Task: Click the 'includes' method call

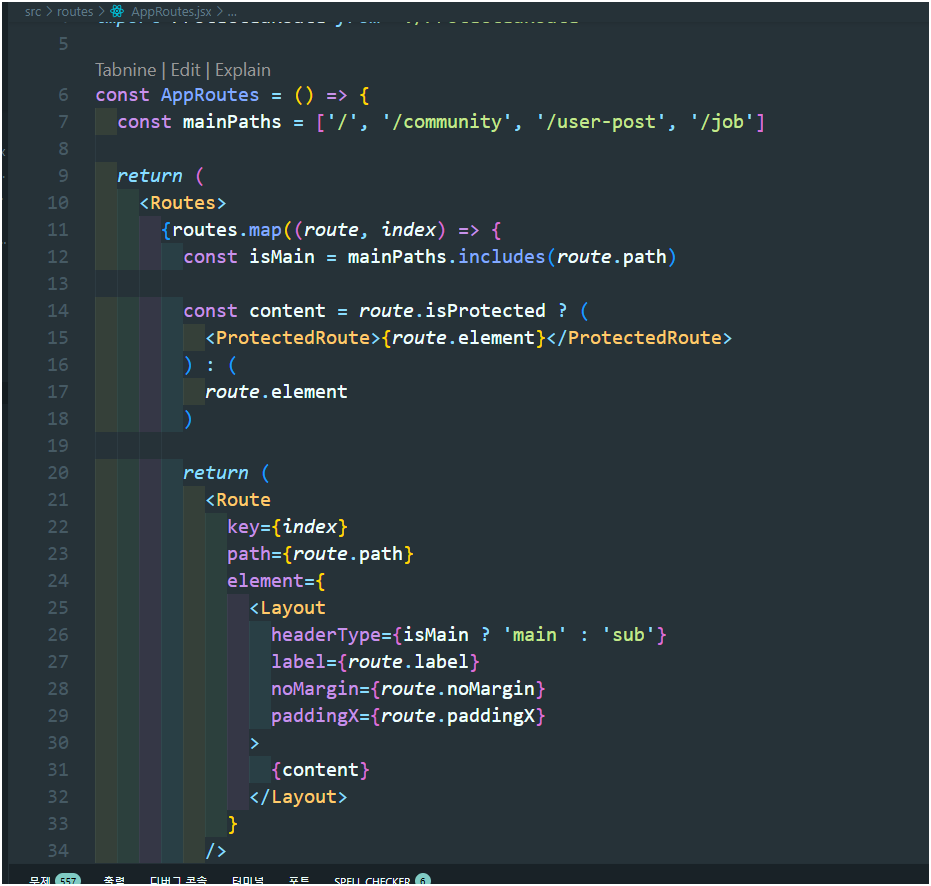Action: point(501,257)
